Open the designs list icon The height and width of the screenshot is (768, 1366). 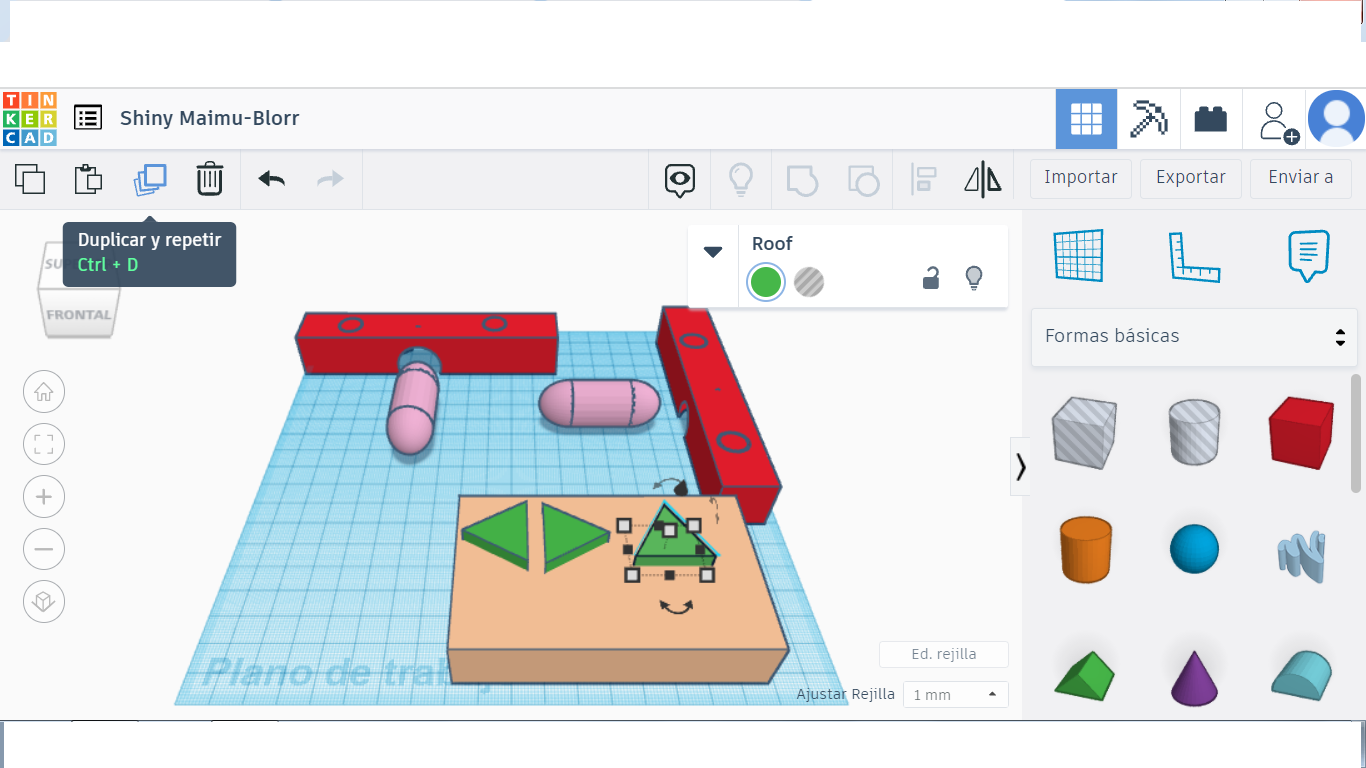tap(88, 118)
